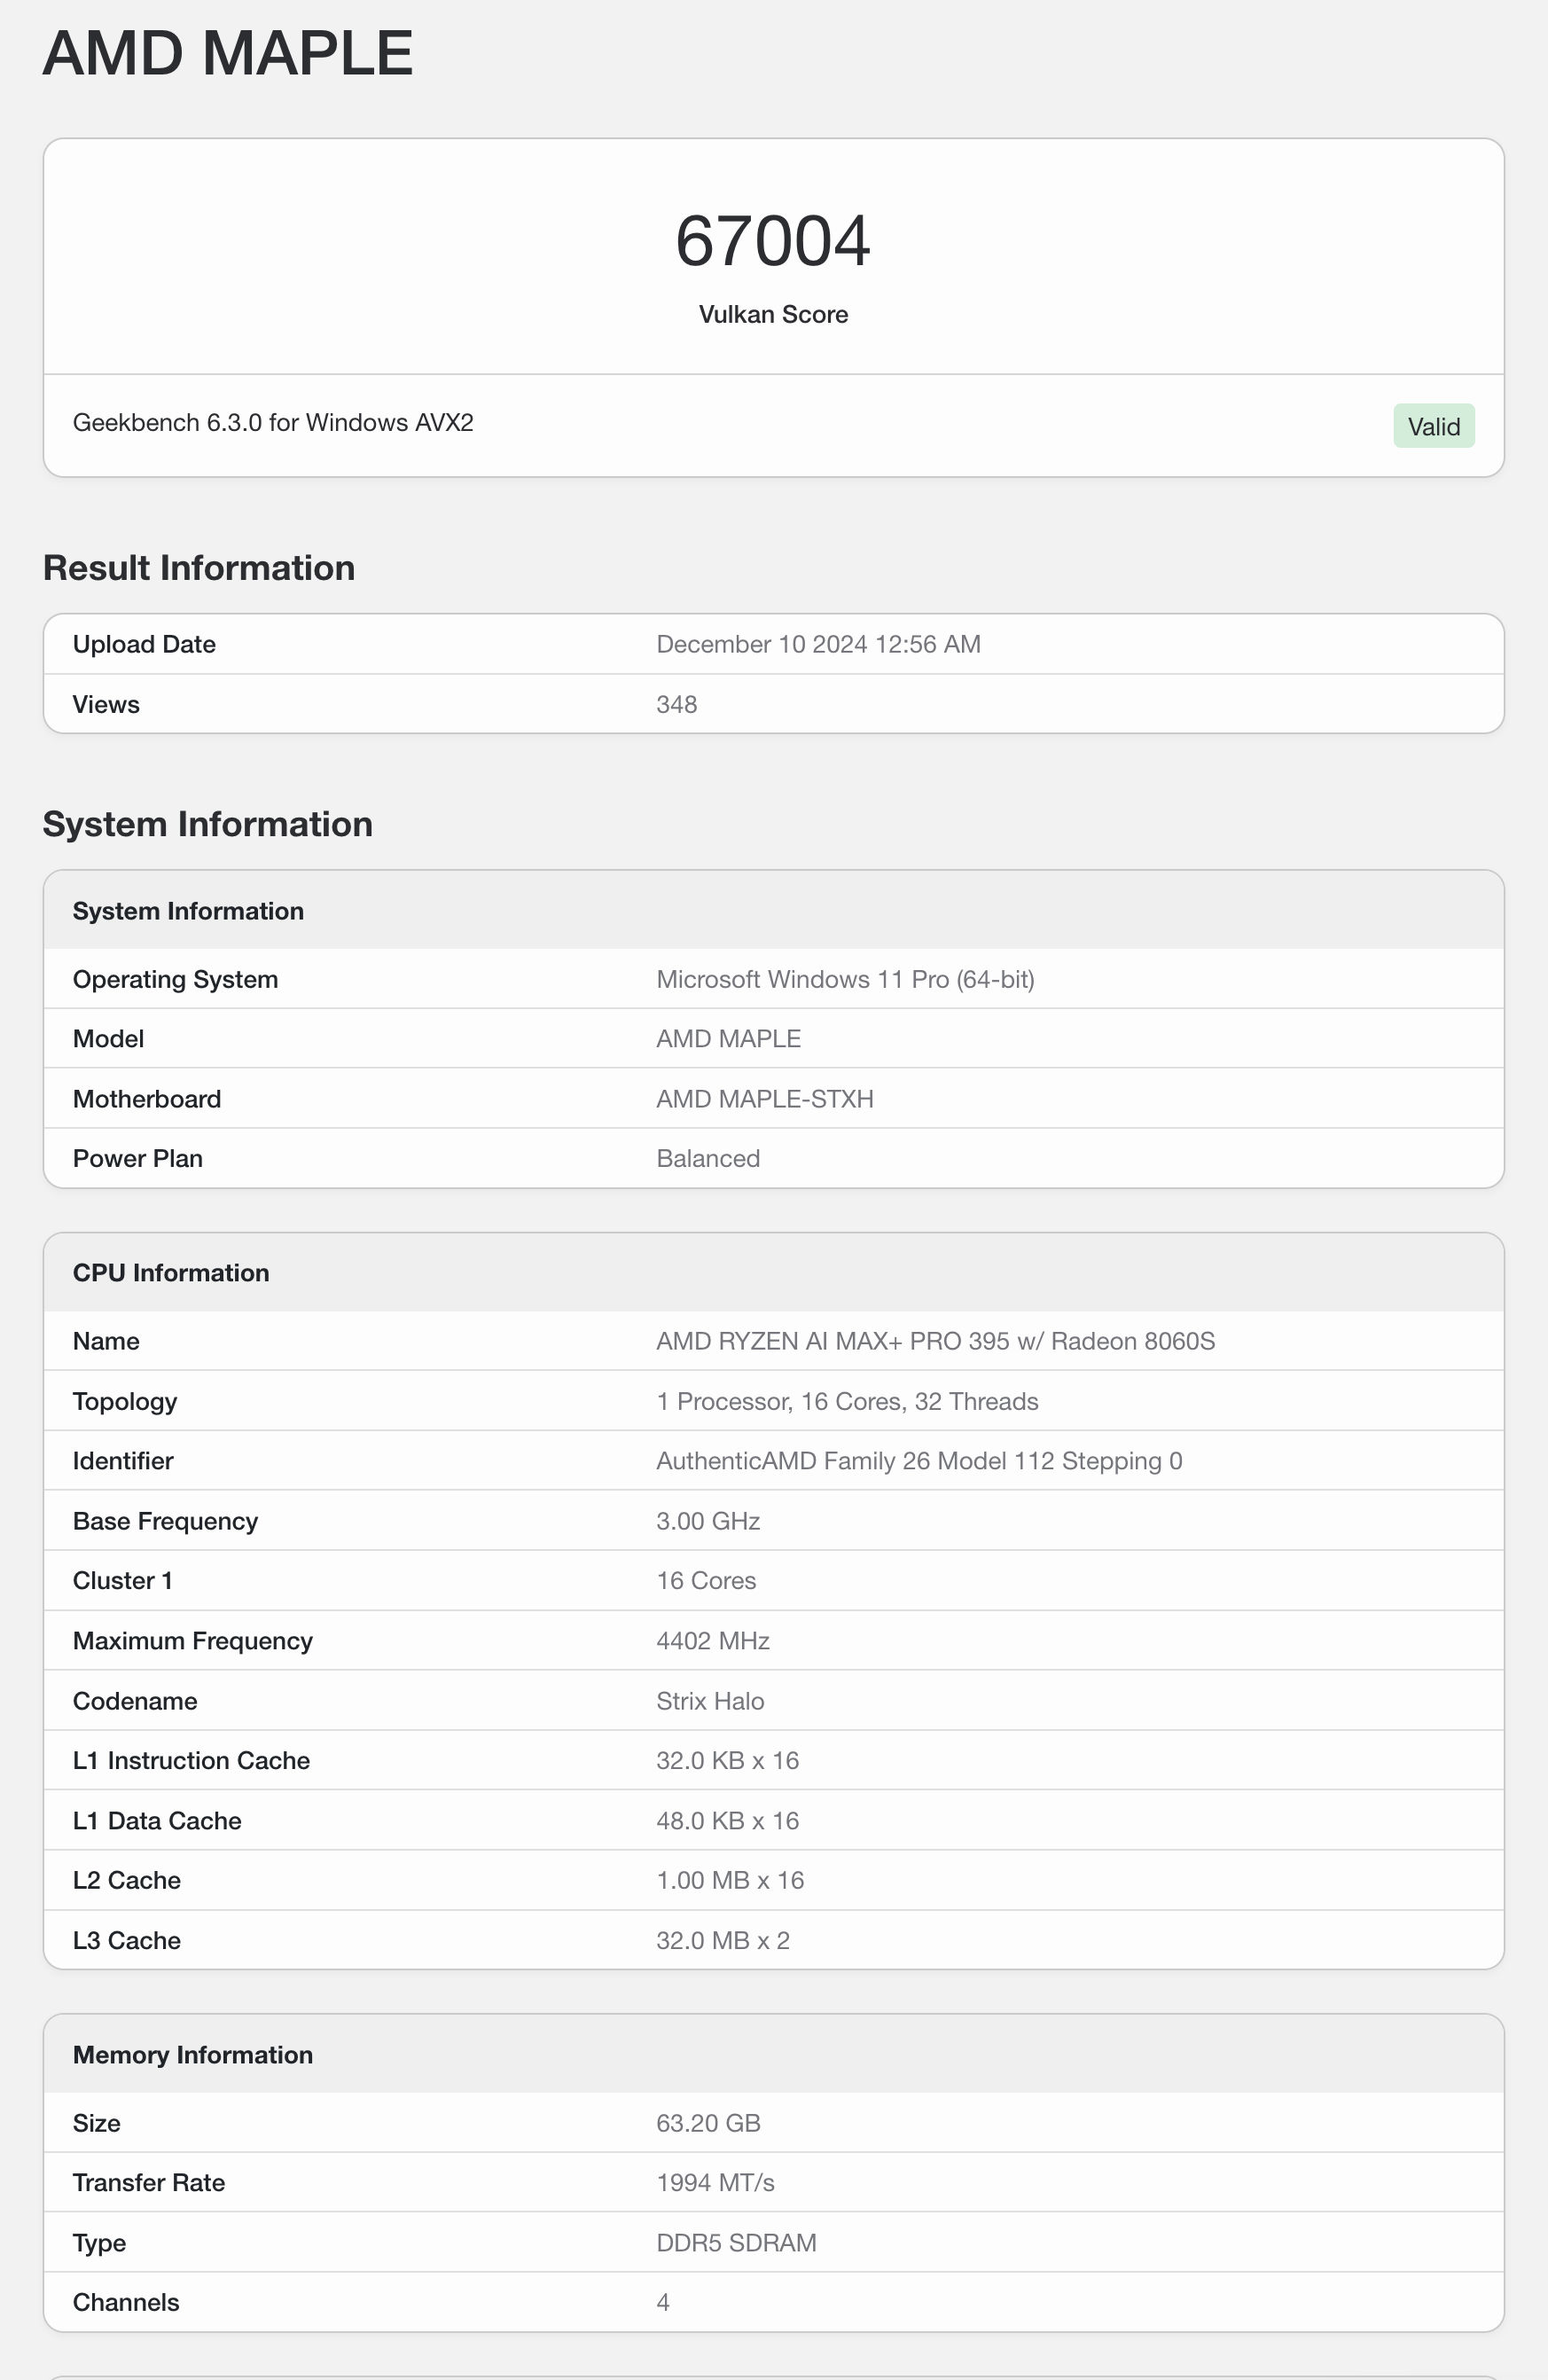Viewport: 1548px width, 2380px height.
Task: Click the Maximum Frequency 4402 MHz value
Action: pos(713,1641)
